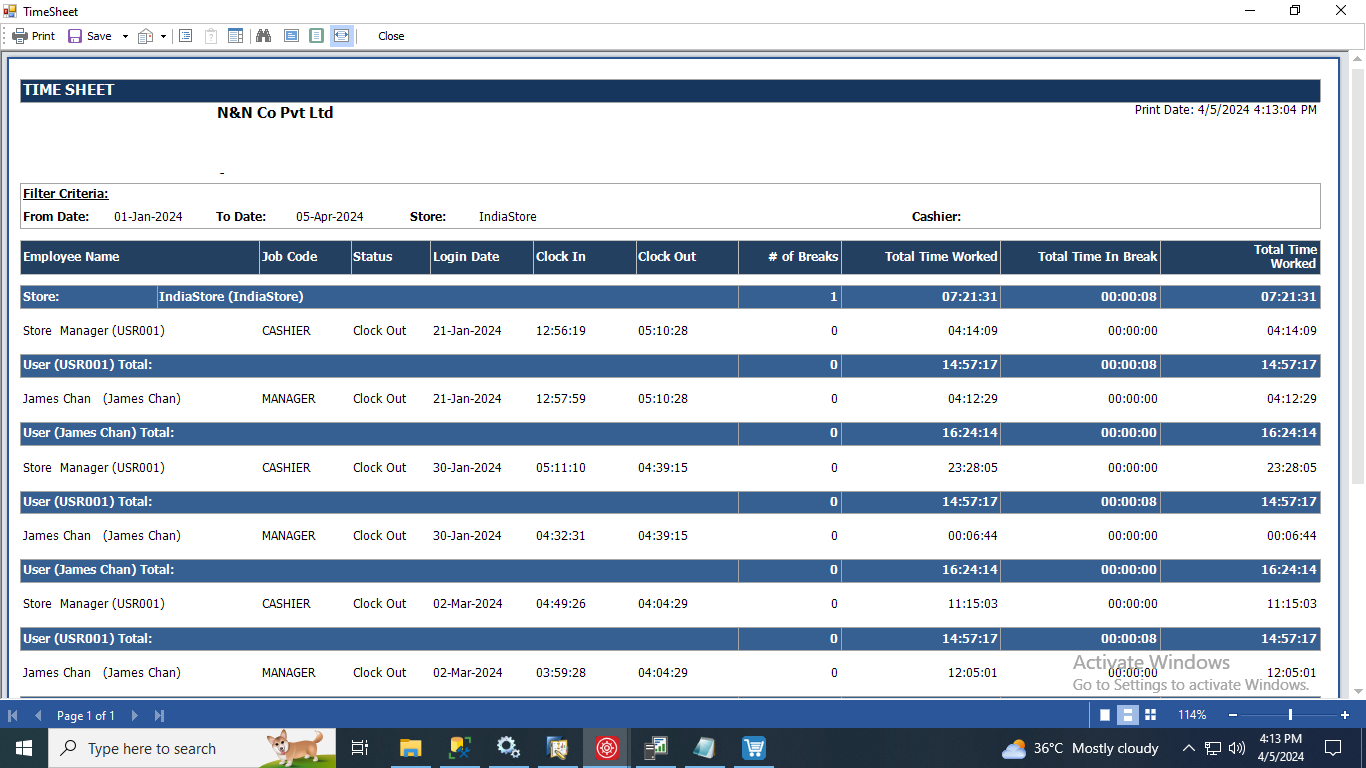Image resolution: width=1366 pixels, height=768 pixels.
Task: Click the From Date value 01-Jan-2024
Action: (x=148, y=217)
